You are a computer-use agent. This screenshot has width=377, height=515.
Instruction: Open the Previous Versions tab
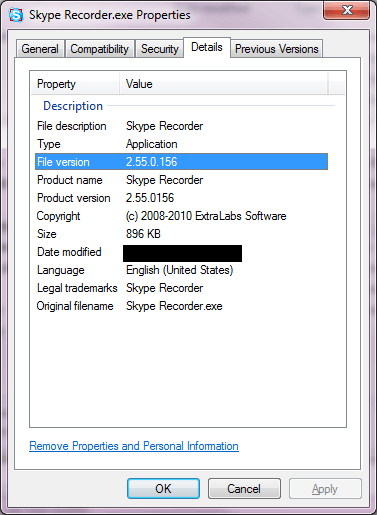(x=277, y=49)
